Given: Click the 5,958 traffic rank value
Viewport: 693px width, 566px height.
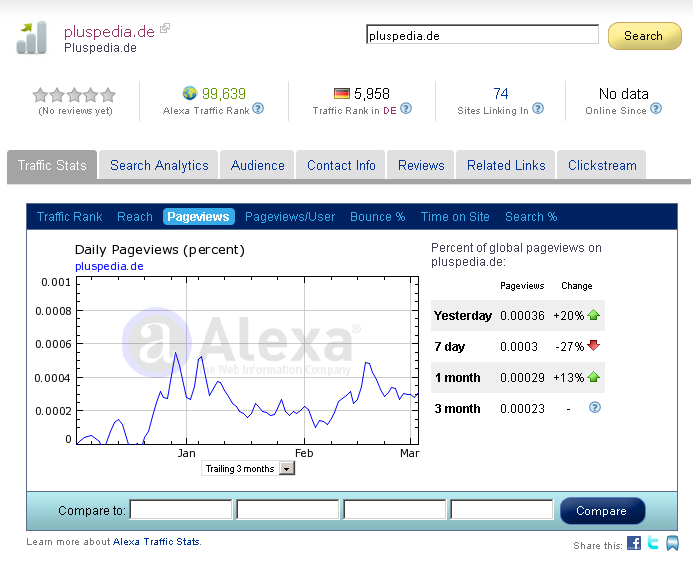Looking at the screenshot, I should click(x=372, y=94).
